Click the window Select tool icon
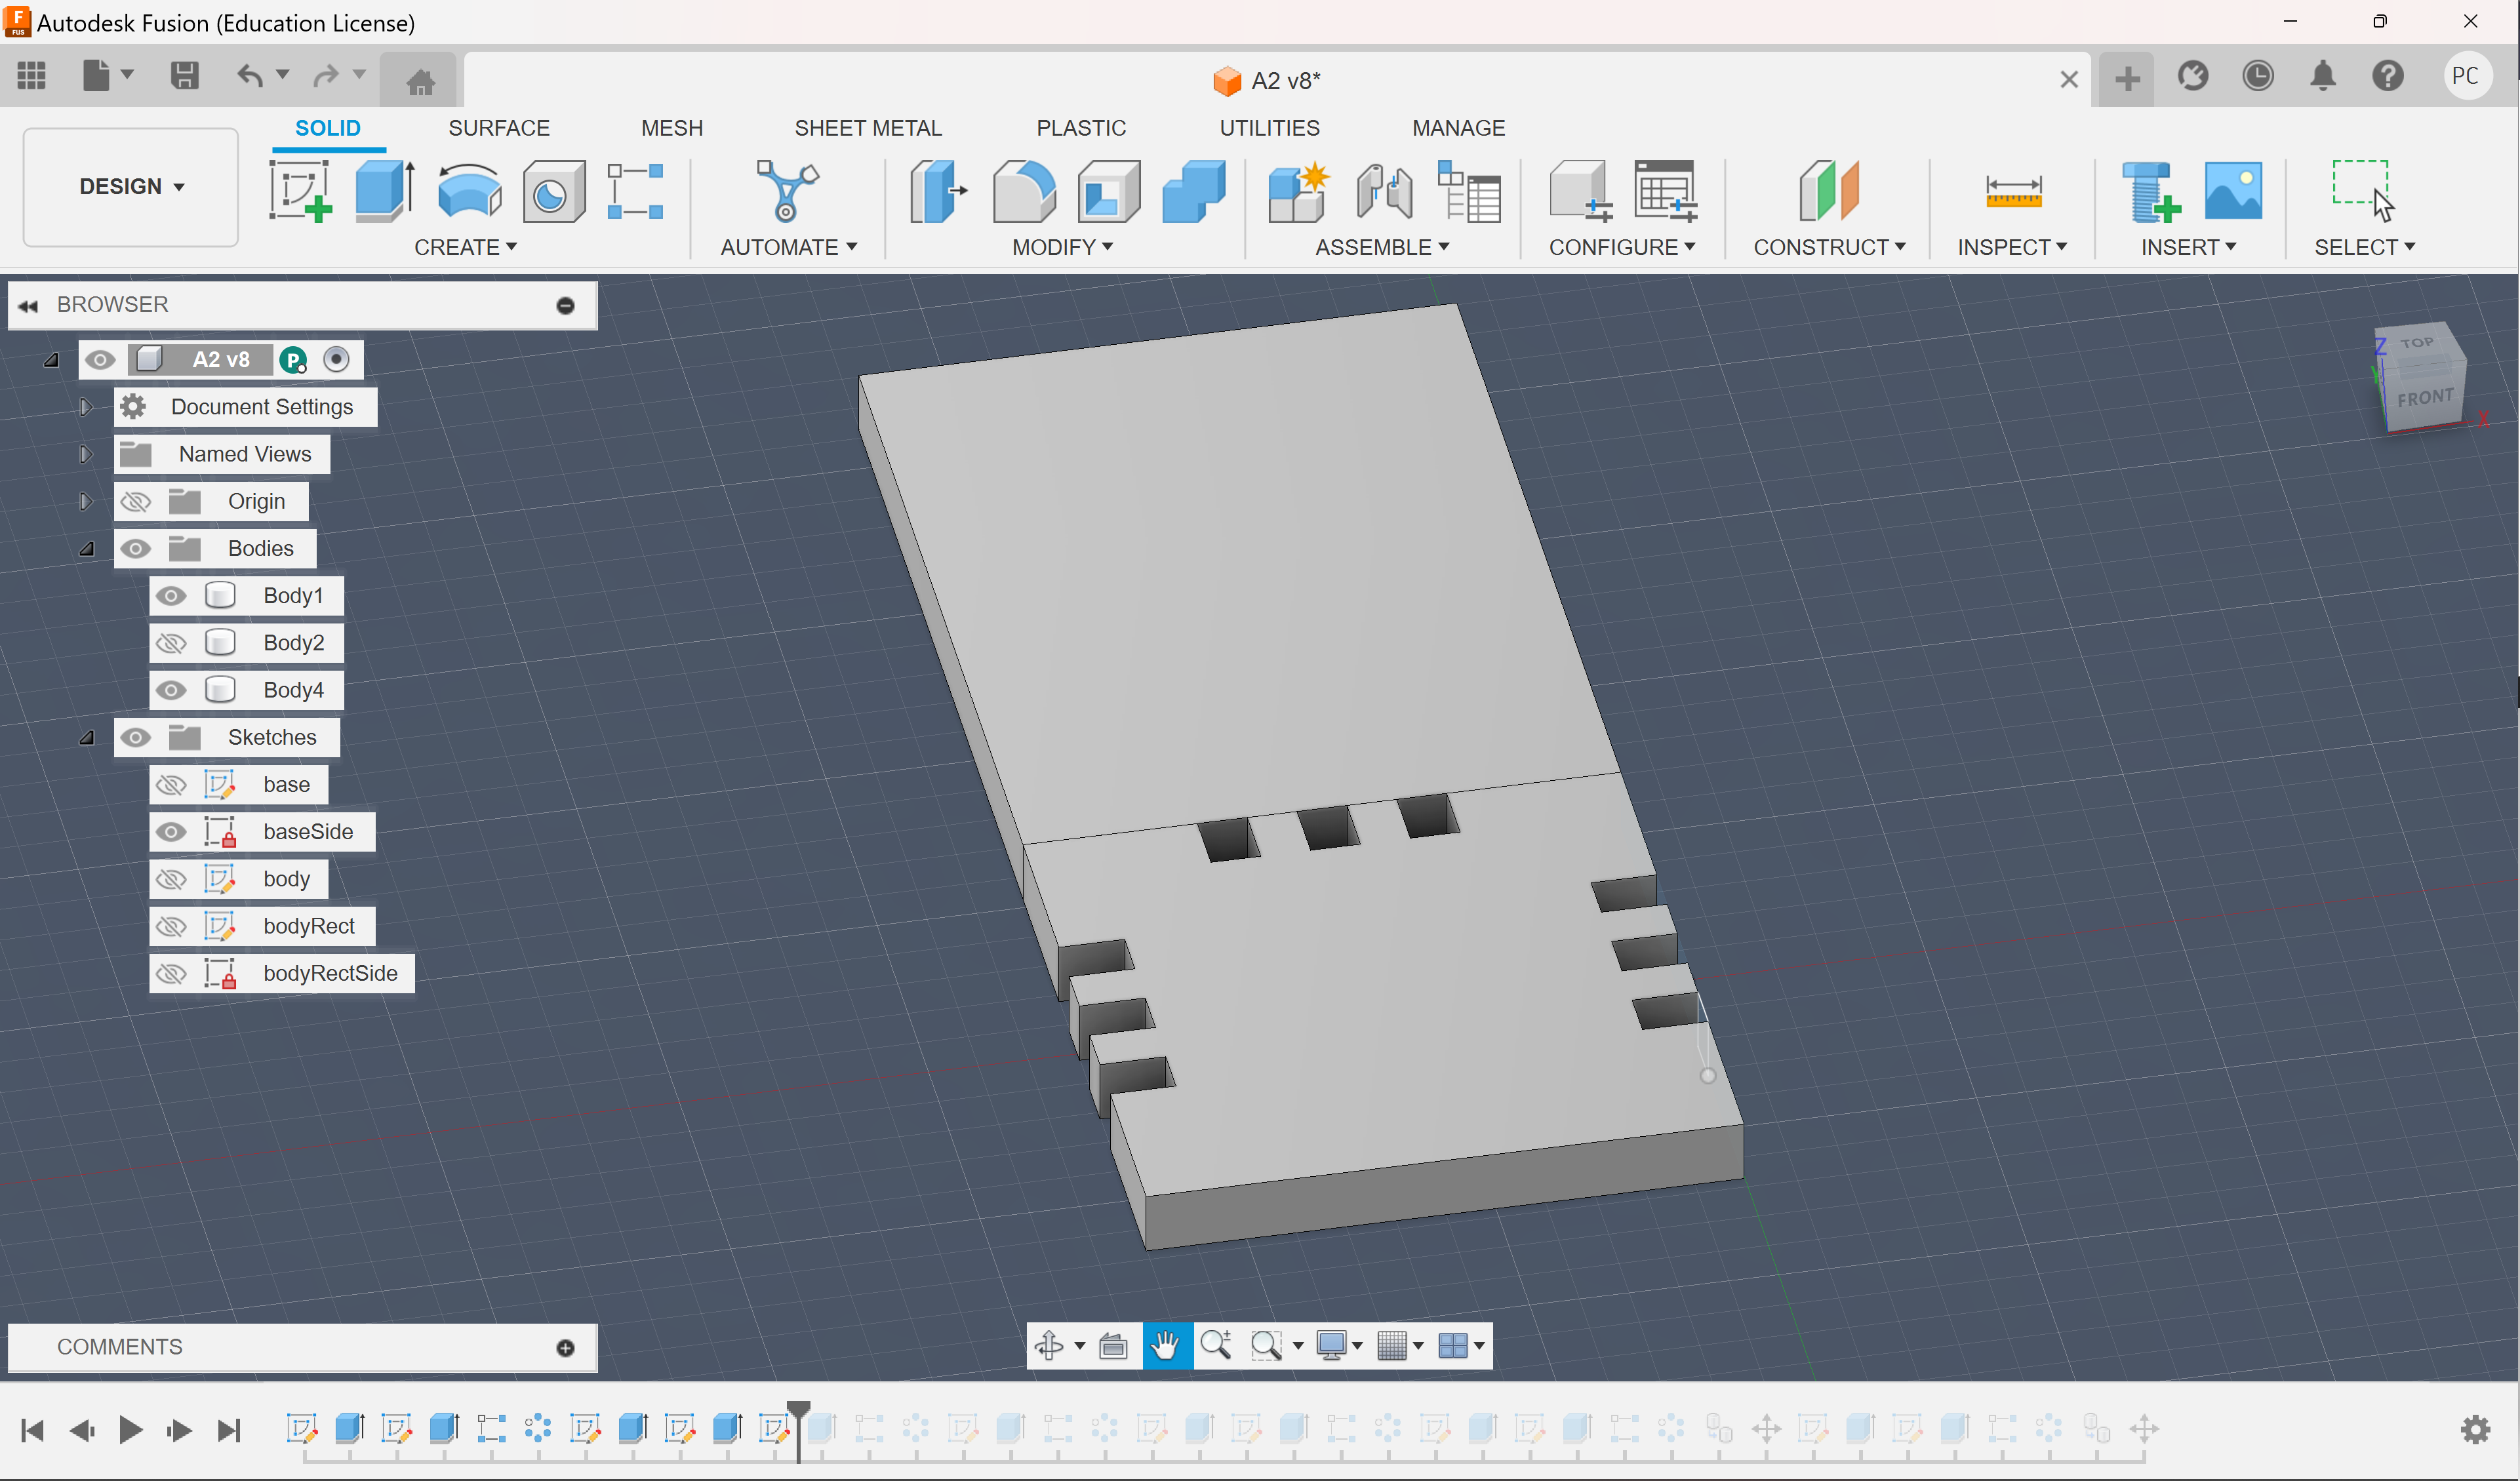Screen dimensions: 2520x1481 pos(2363,190)
